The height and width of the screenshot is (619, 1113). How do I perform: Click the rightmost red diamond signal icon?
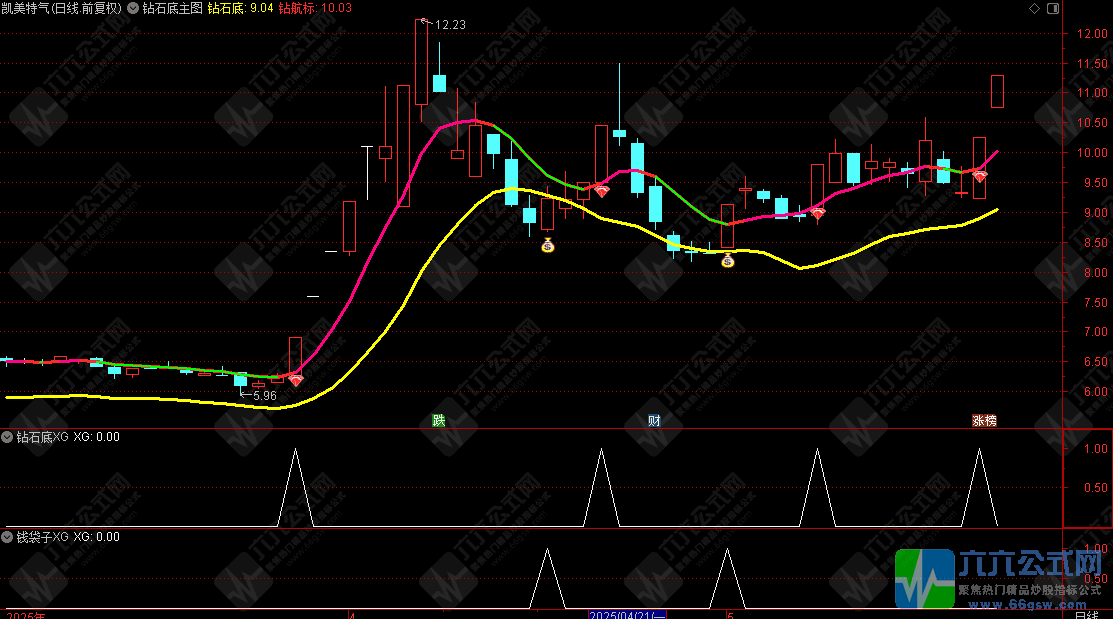tap(980, 176)
